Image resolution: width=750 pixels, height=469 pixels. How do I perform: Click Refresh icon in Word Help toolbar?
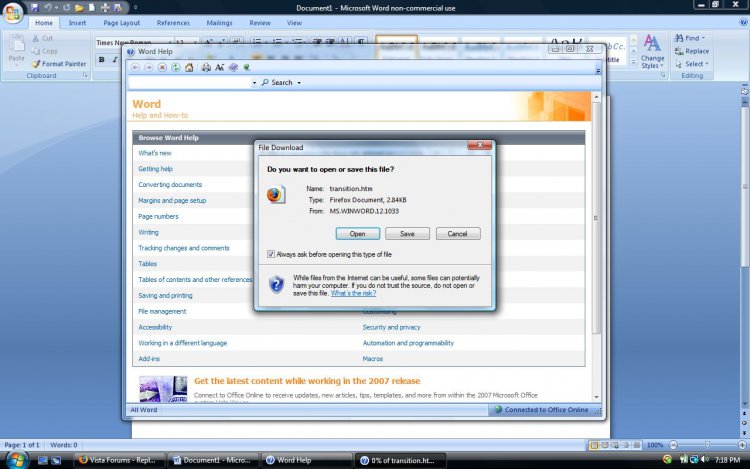[x=176, y=67]
